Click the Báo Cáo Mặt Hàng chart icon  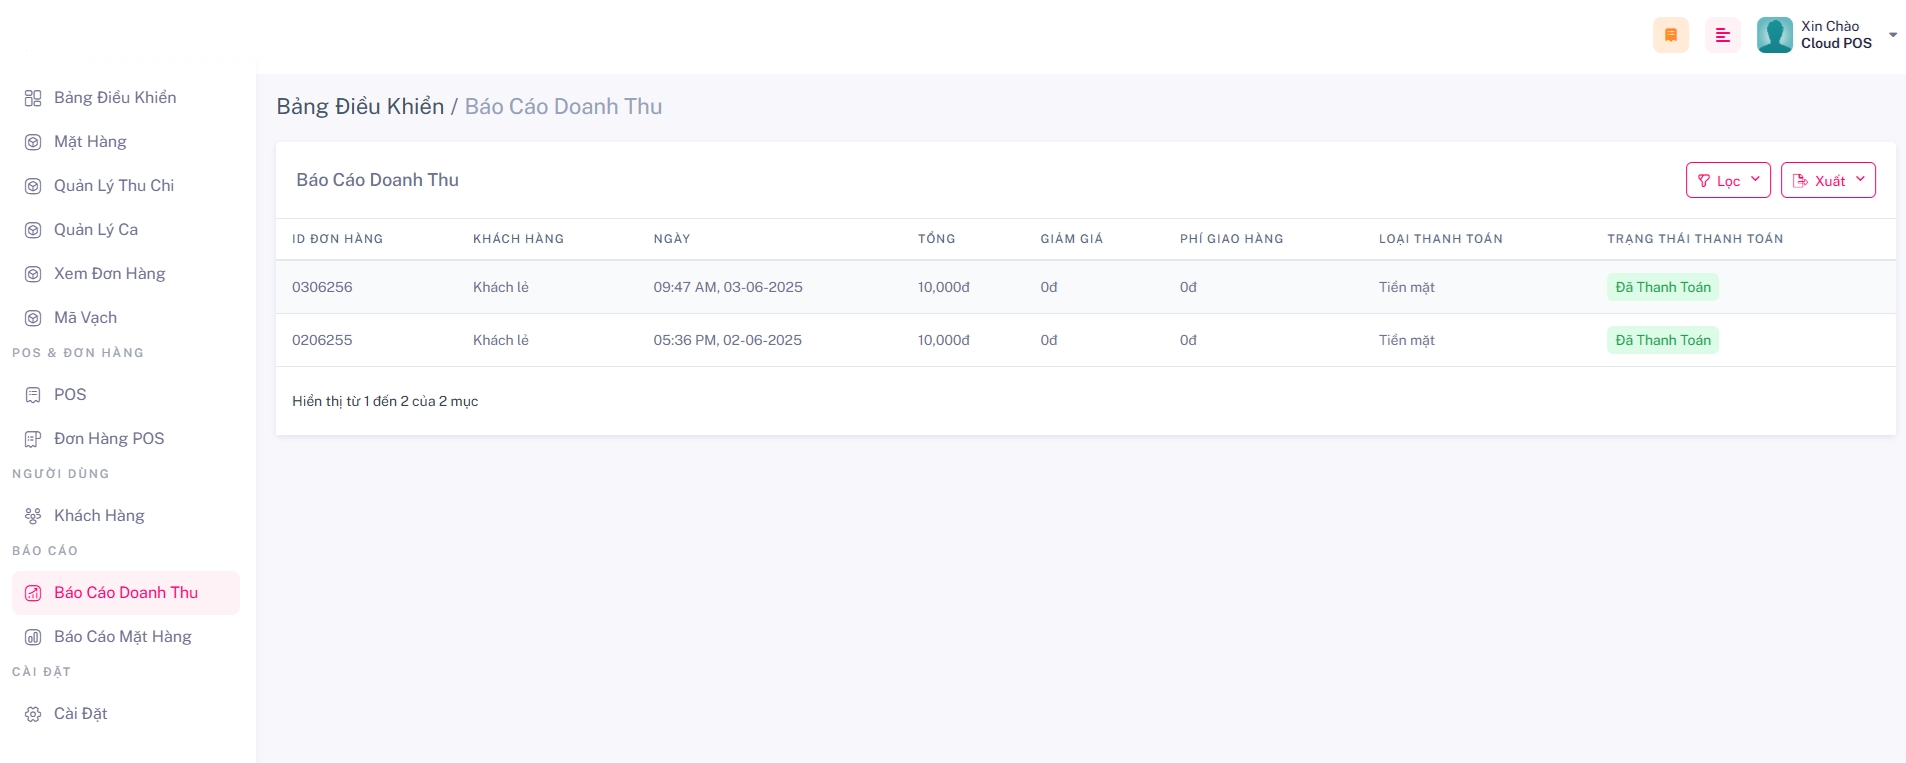point(33,637)
